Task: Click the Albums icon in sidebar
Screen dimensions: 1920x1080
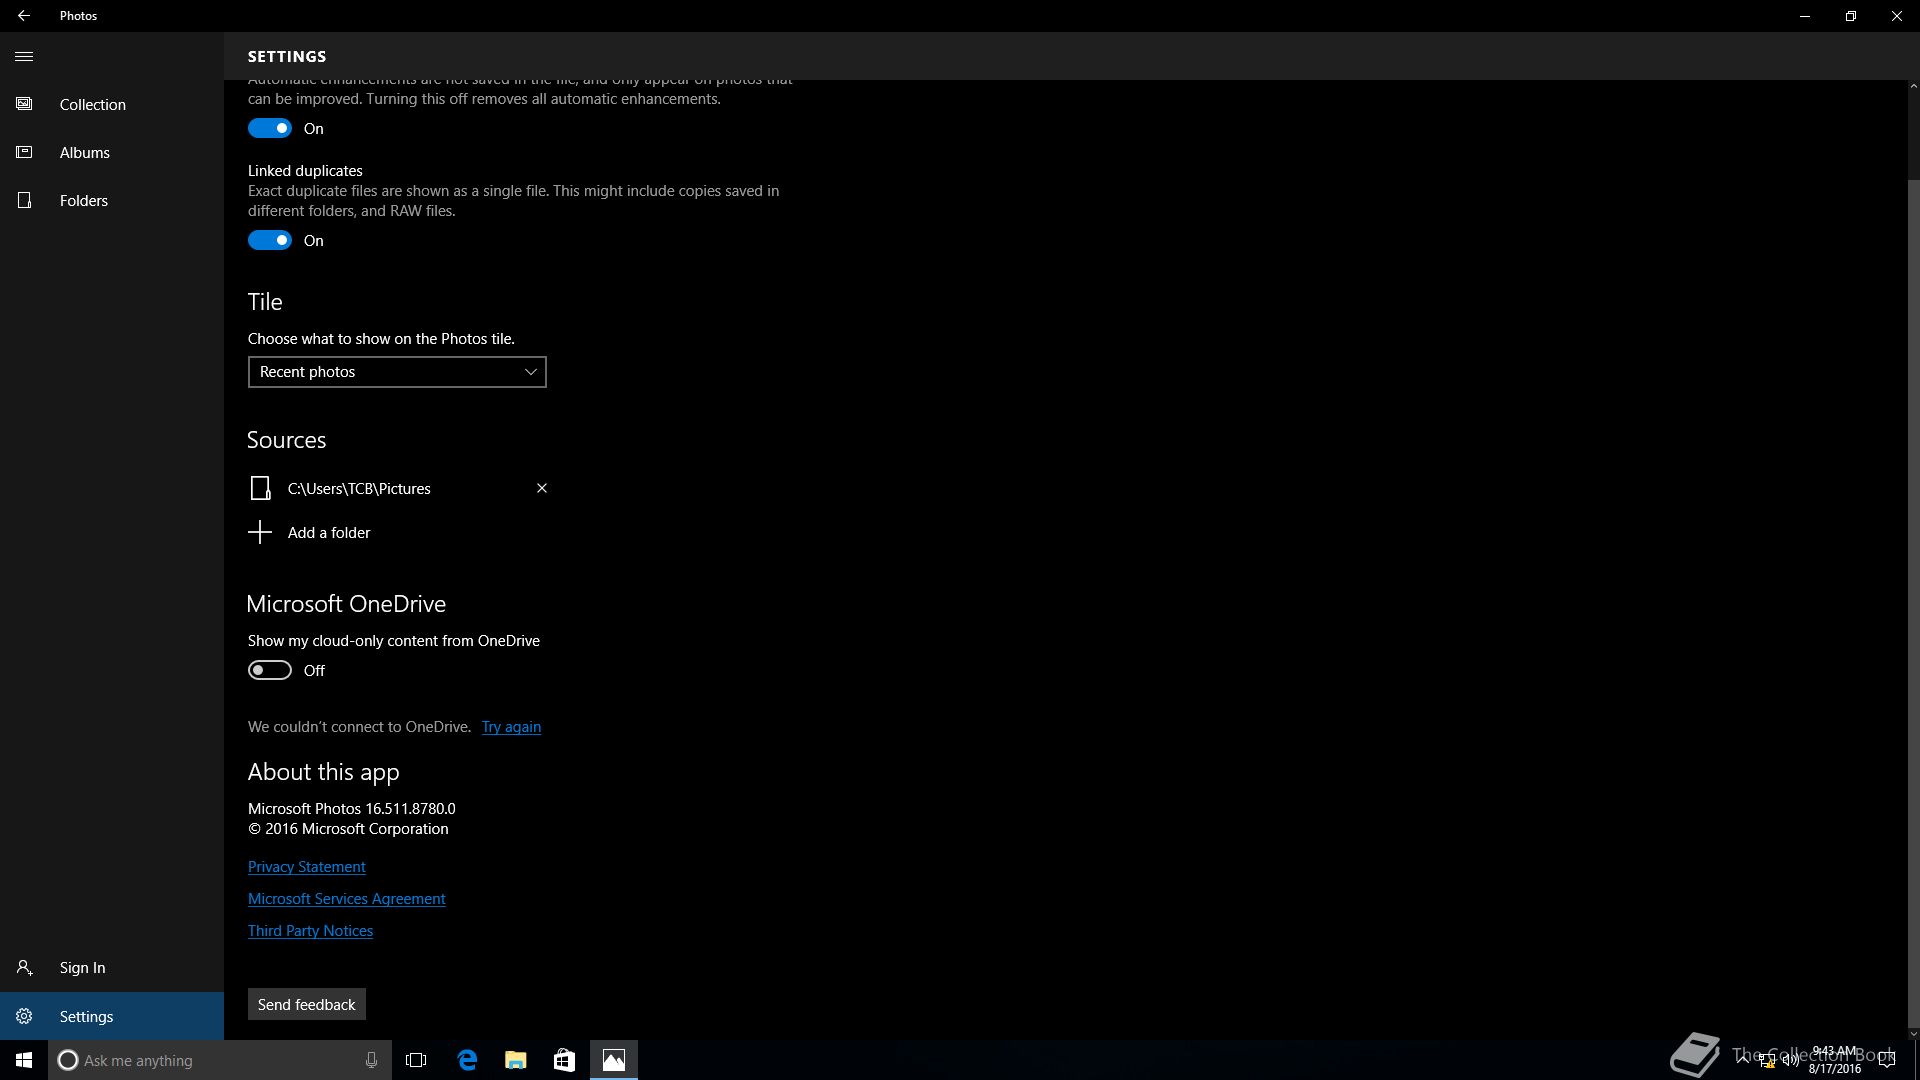Action: (24, 152)
